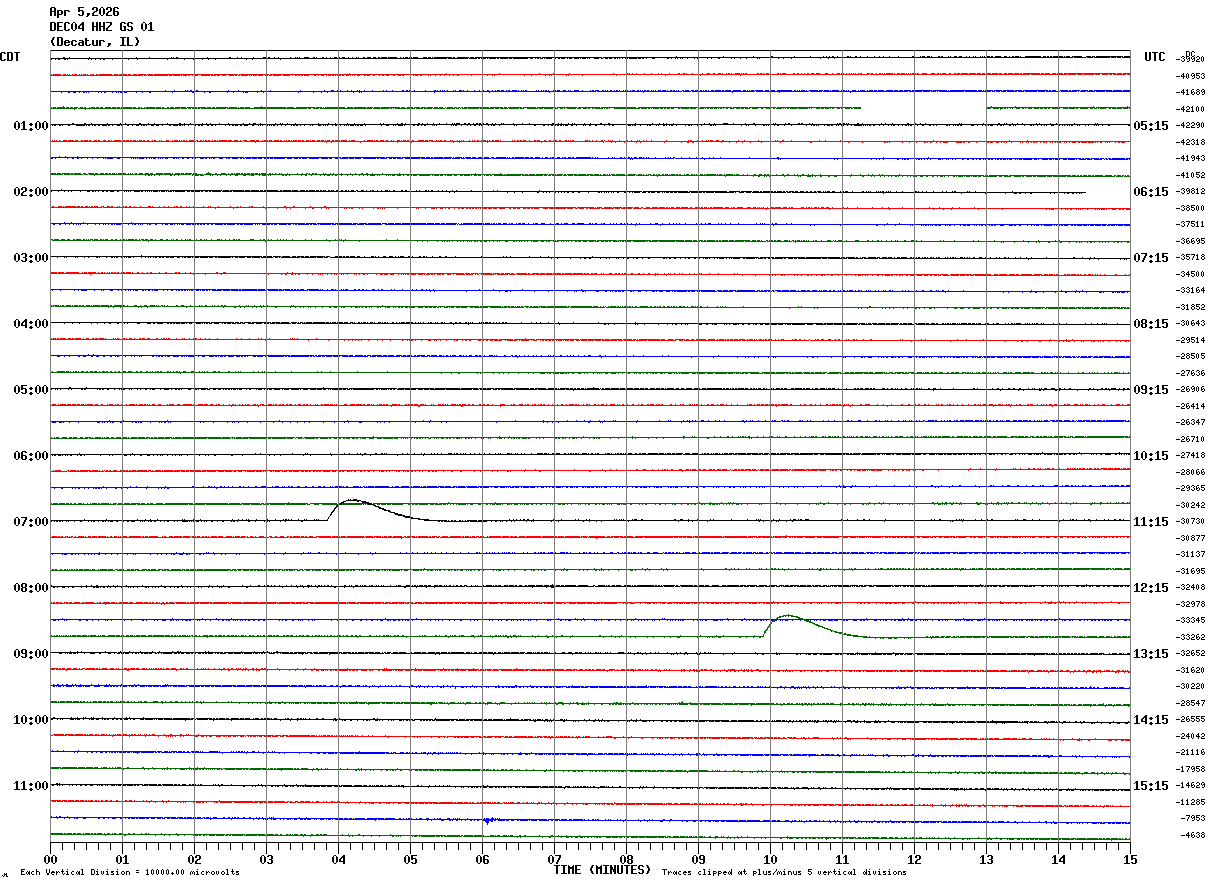Select the 03:00 CDT row label
The width and height of the screenshot is (1210, 886).
tap(31, 258)
